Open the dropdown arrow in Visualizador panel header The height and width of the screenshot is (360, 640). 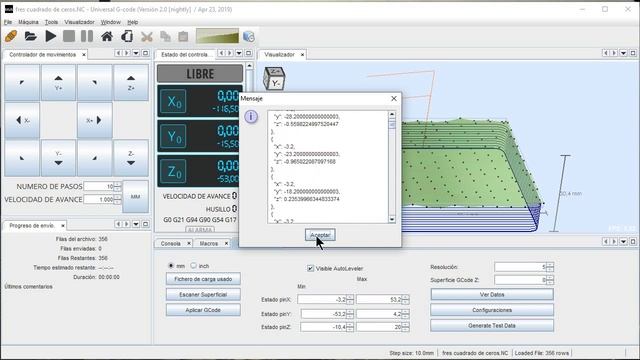coord(624,53)
